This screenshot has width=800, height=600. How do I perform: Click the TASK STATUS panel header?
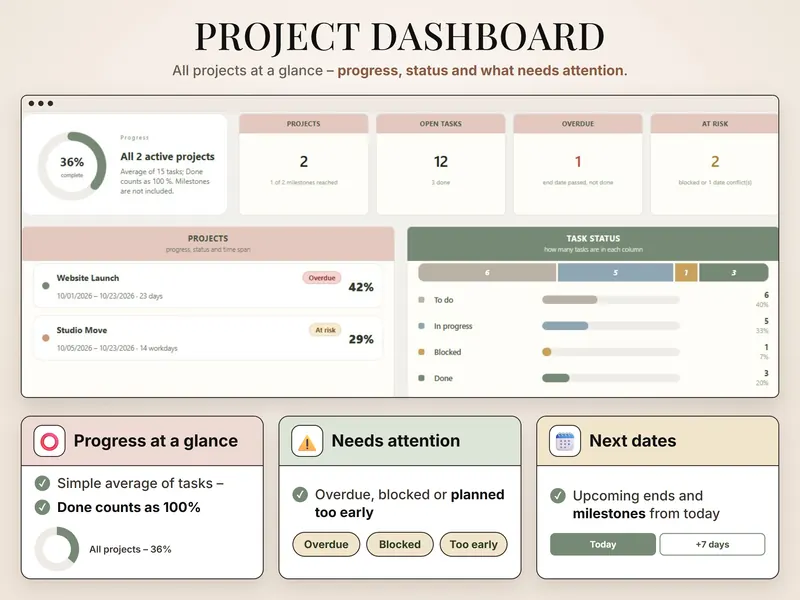[593, 243]
